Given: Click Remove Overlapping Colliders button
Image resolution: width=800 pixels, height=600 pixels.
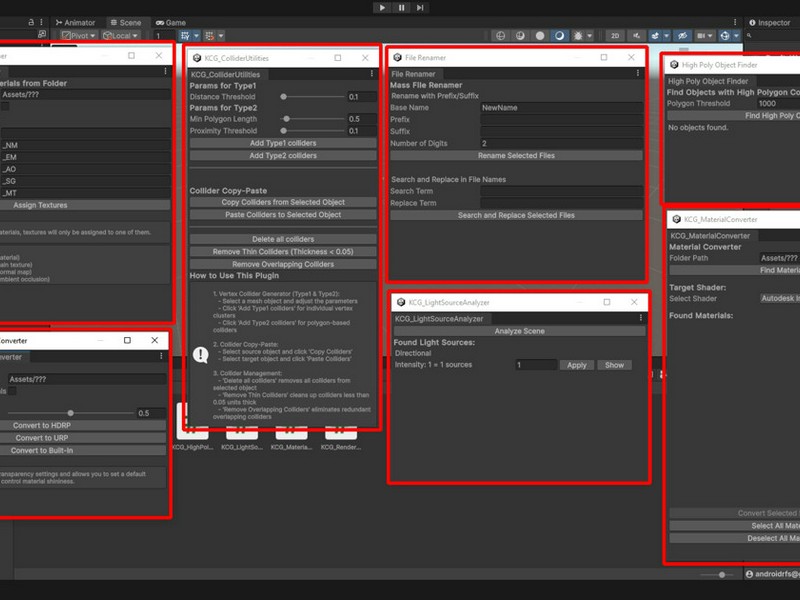Looking at the screenshot, I should pyautogui.click(x=283, y=264).
